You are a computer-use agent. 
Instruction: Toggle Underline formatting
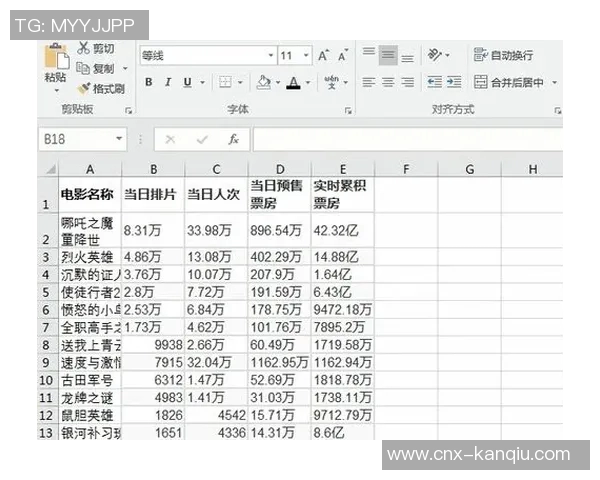(188, 82)
